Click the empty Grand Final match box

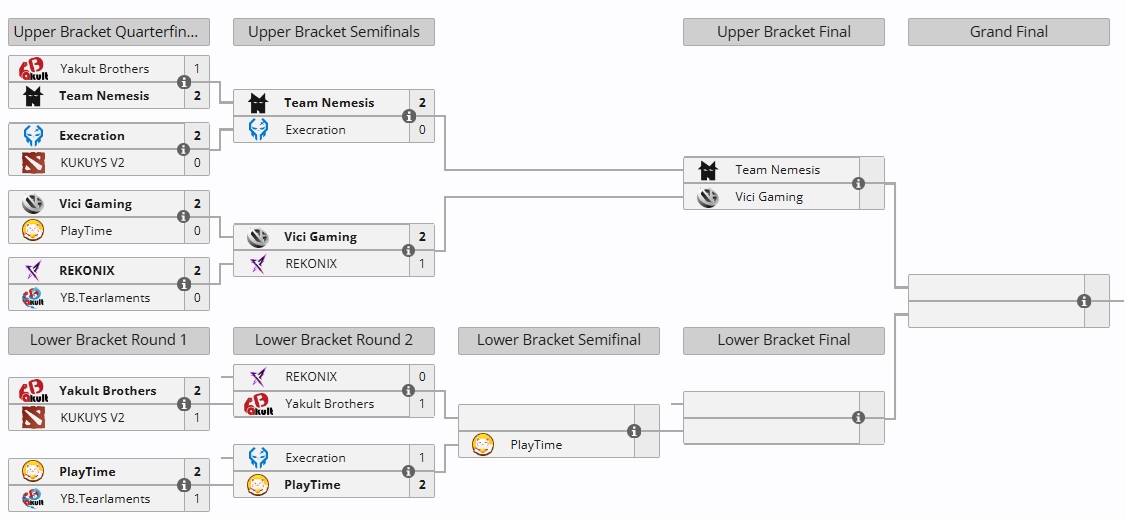[x=995, y=301]
